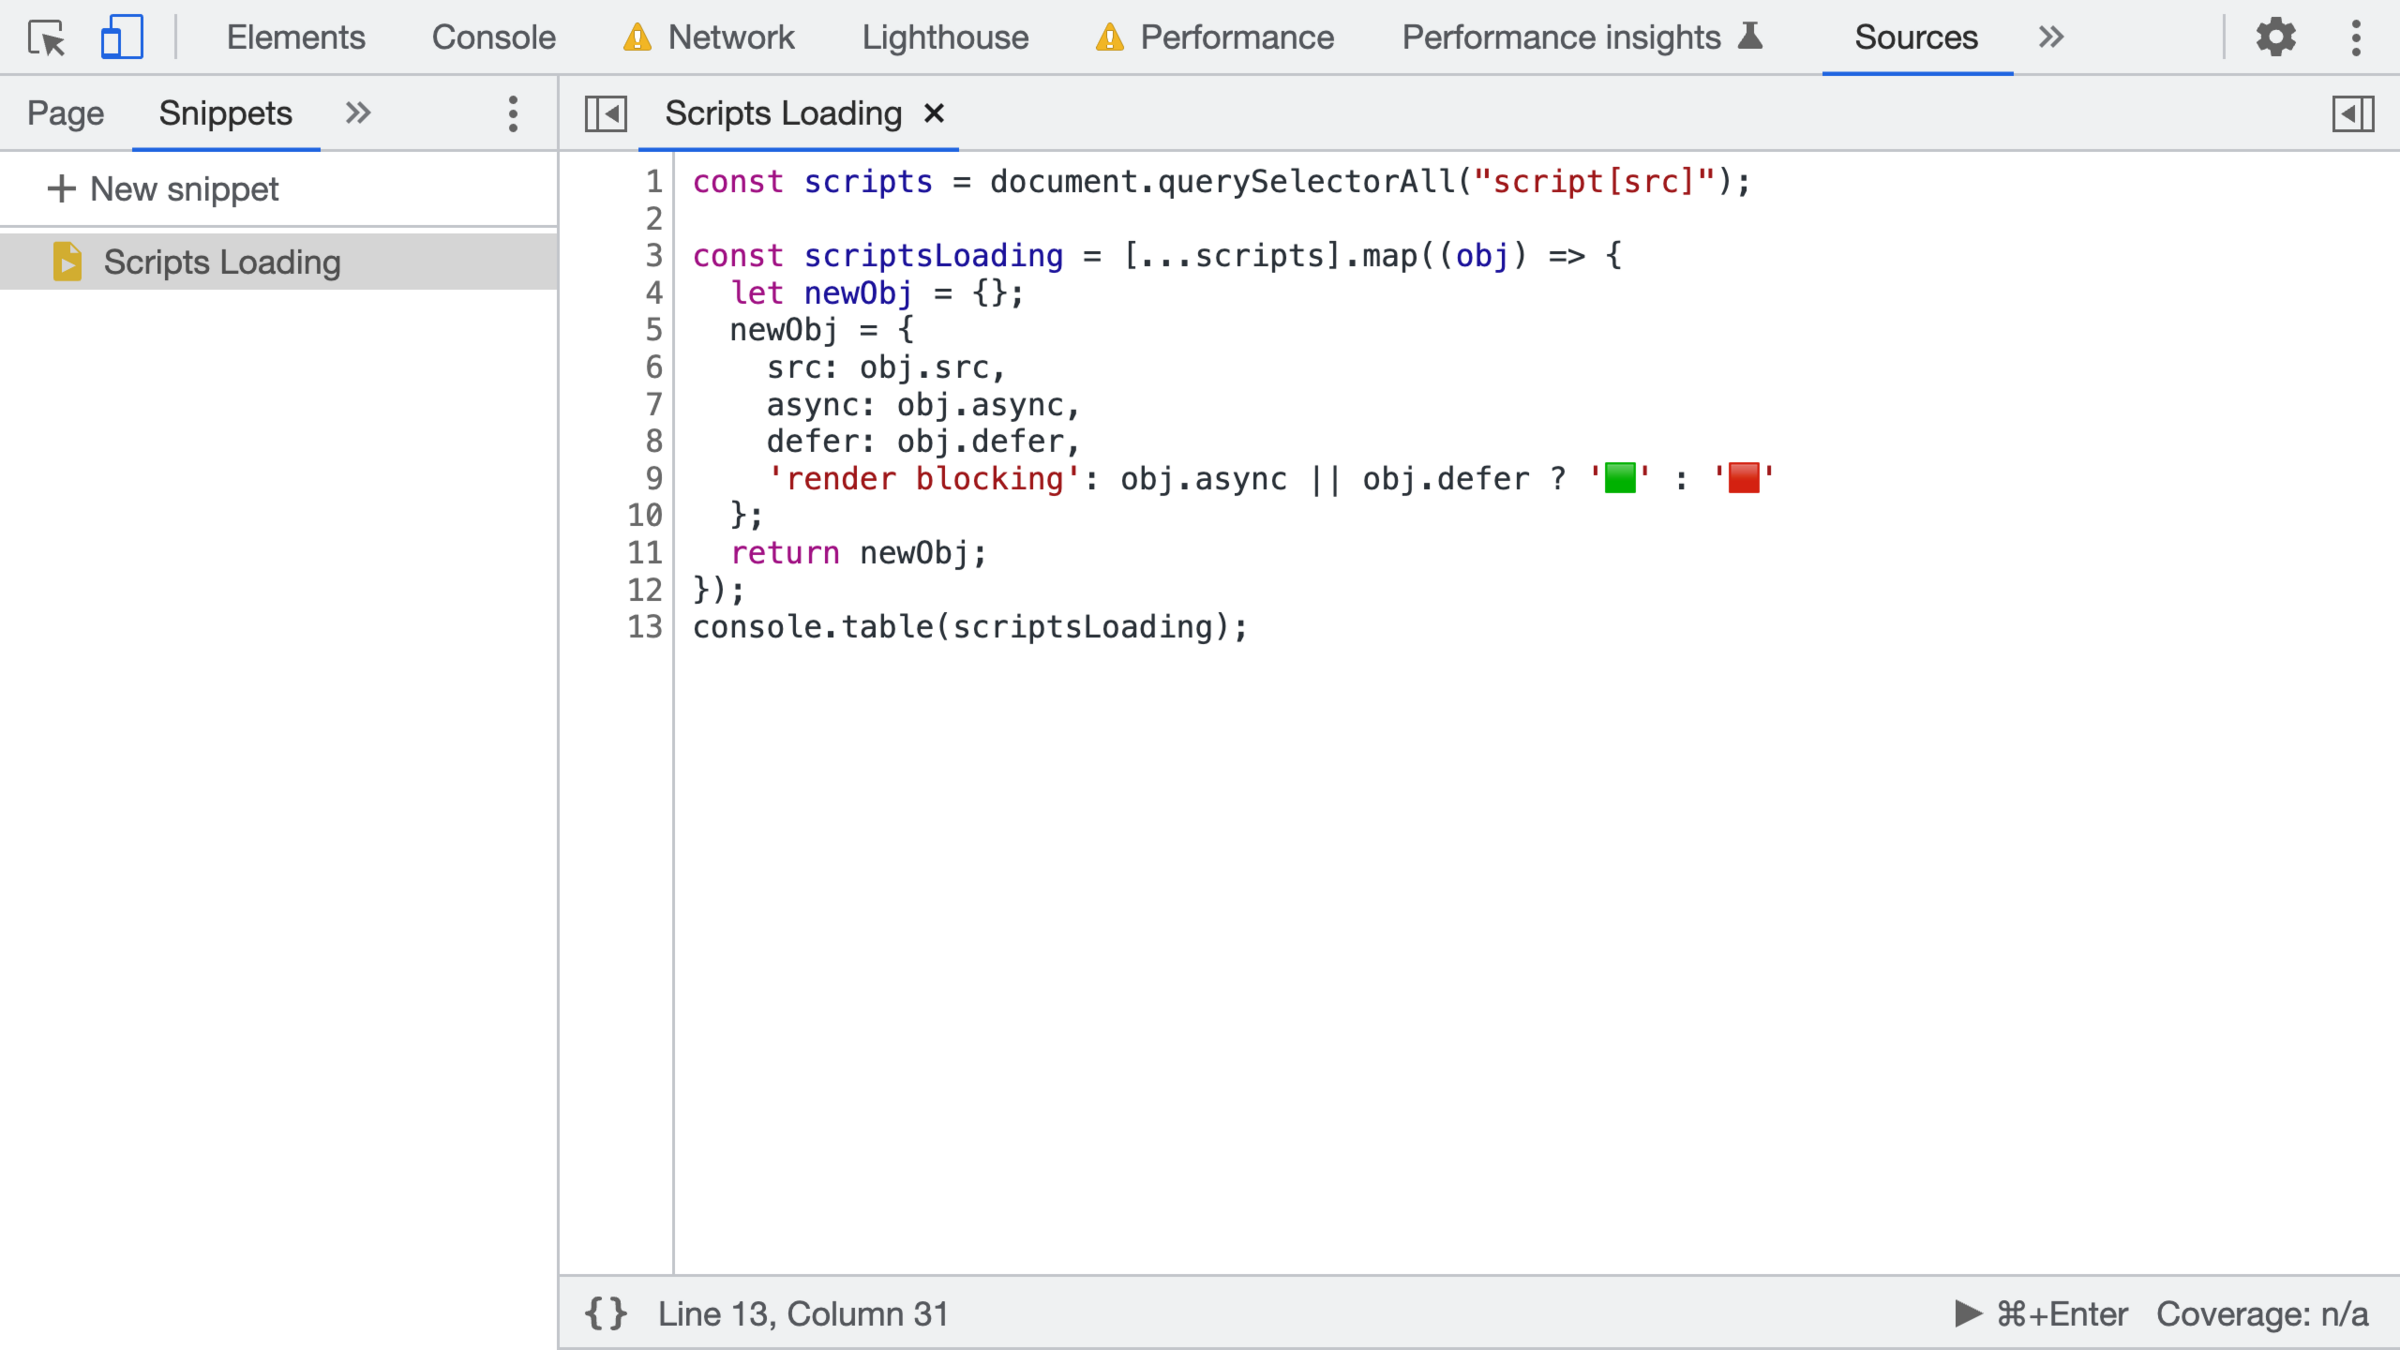Image resolution: width=2400 pixels, height=1350 pixels.
Task: Toggle the device toolbar icon
Action: (121, 38)
